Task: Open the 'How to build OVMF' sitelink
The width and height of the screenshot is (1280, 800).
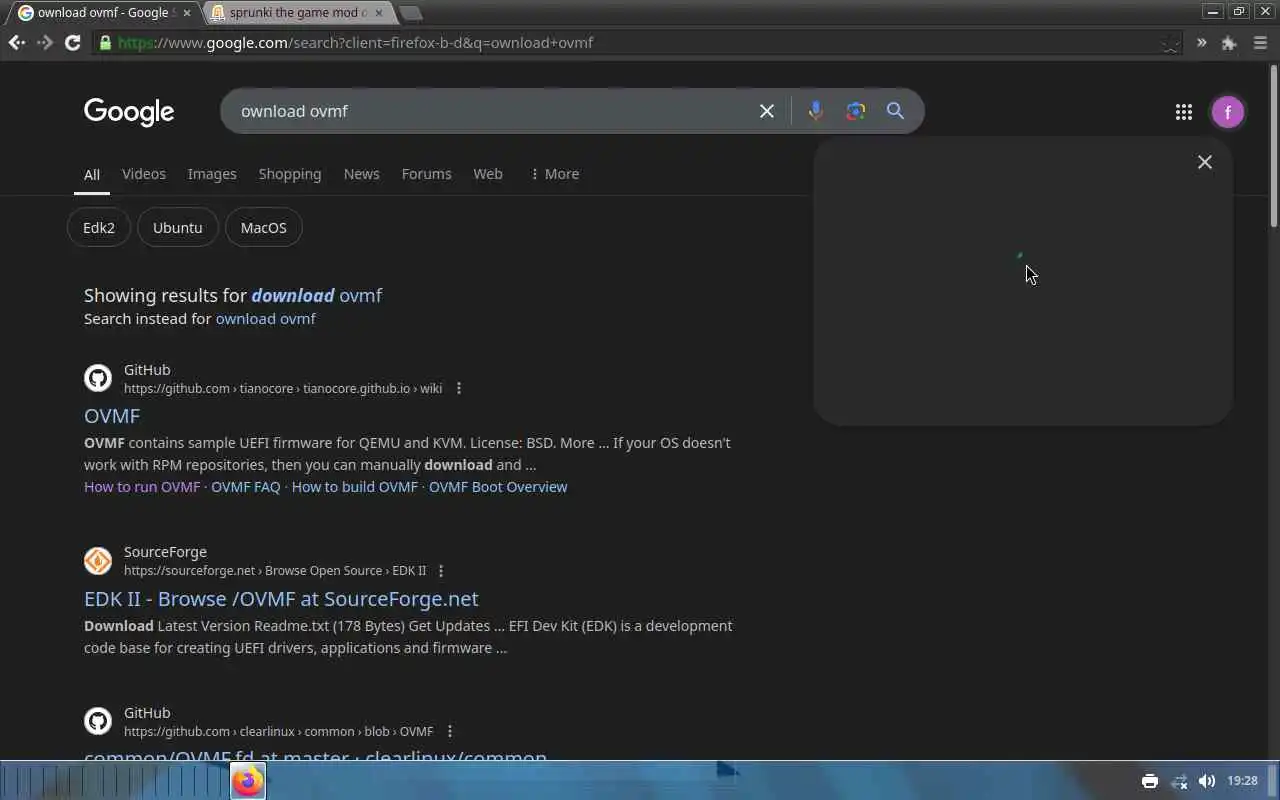Action: coord(355,487)
